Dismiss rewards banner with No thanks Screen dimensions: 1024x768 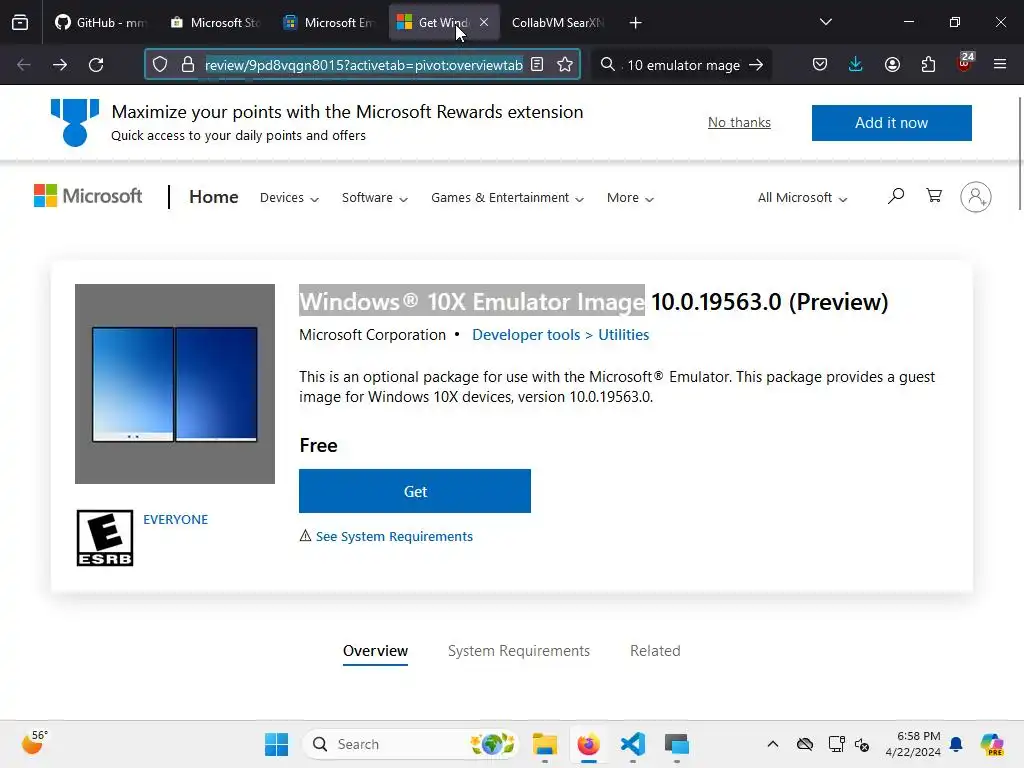click(x=739, y=122)
